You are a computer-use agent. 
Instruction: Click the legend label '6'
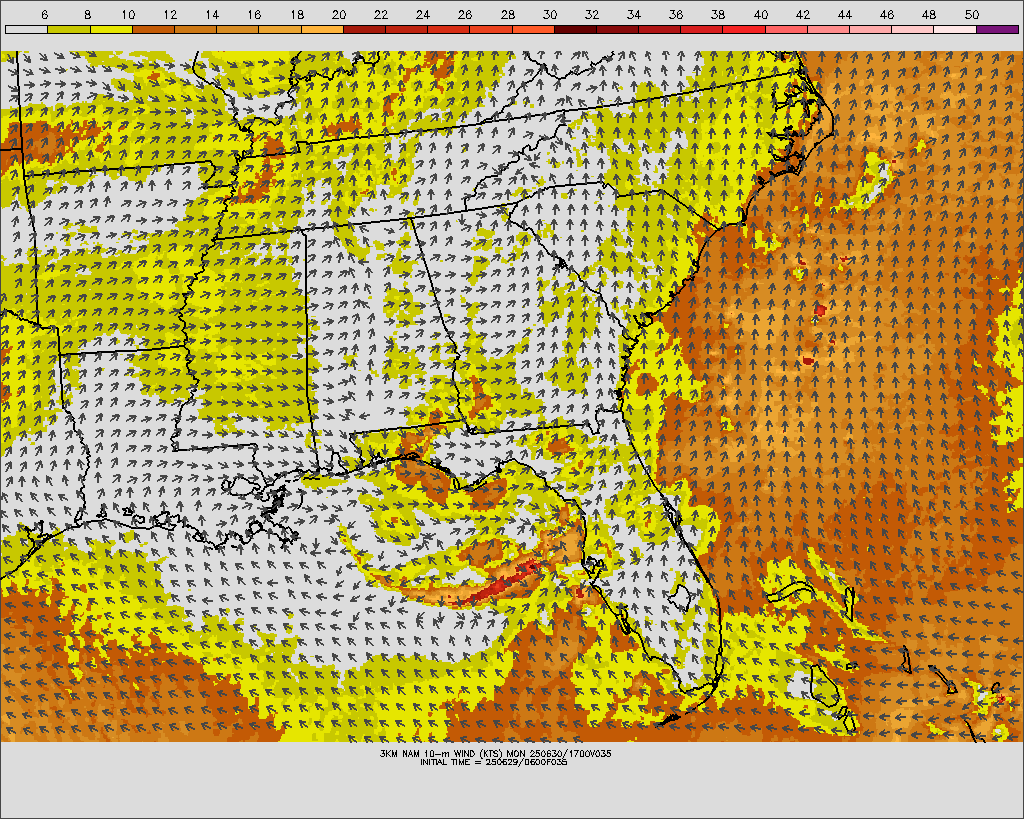coord(44,14)
